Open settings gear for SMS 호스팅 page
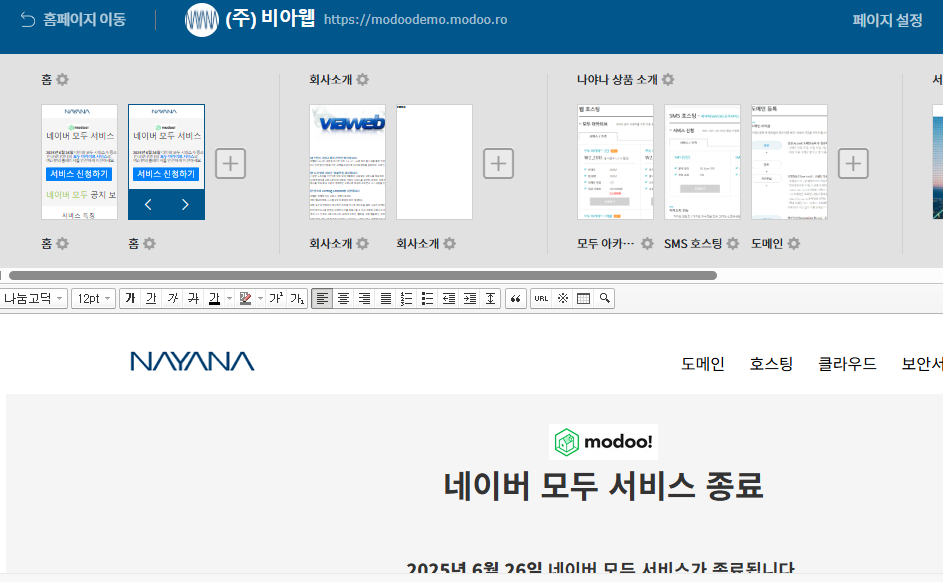This screenshot has height=582, width=943. tap(733, 244)
